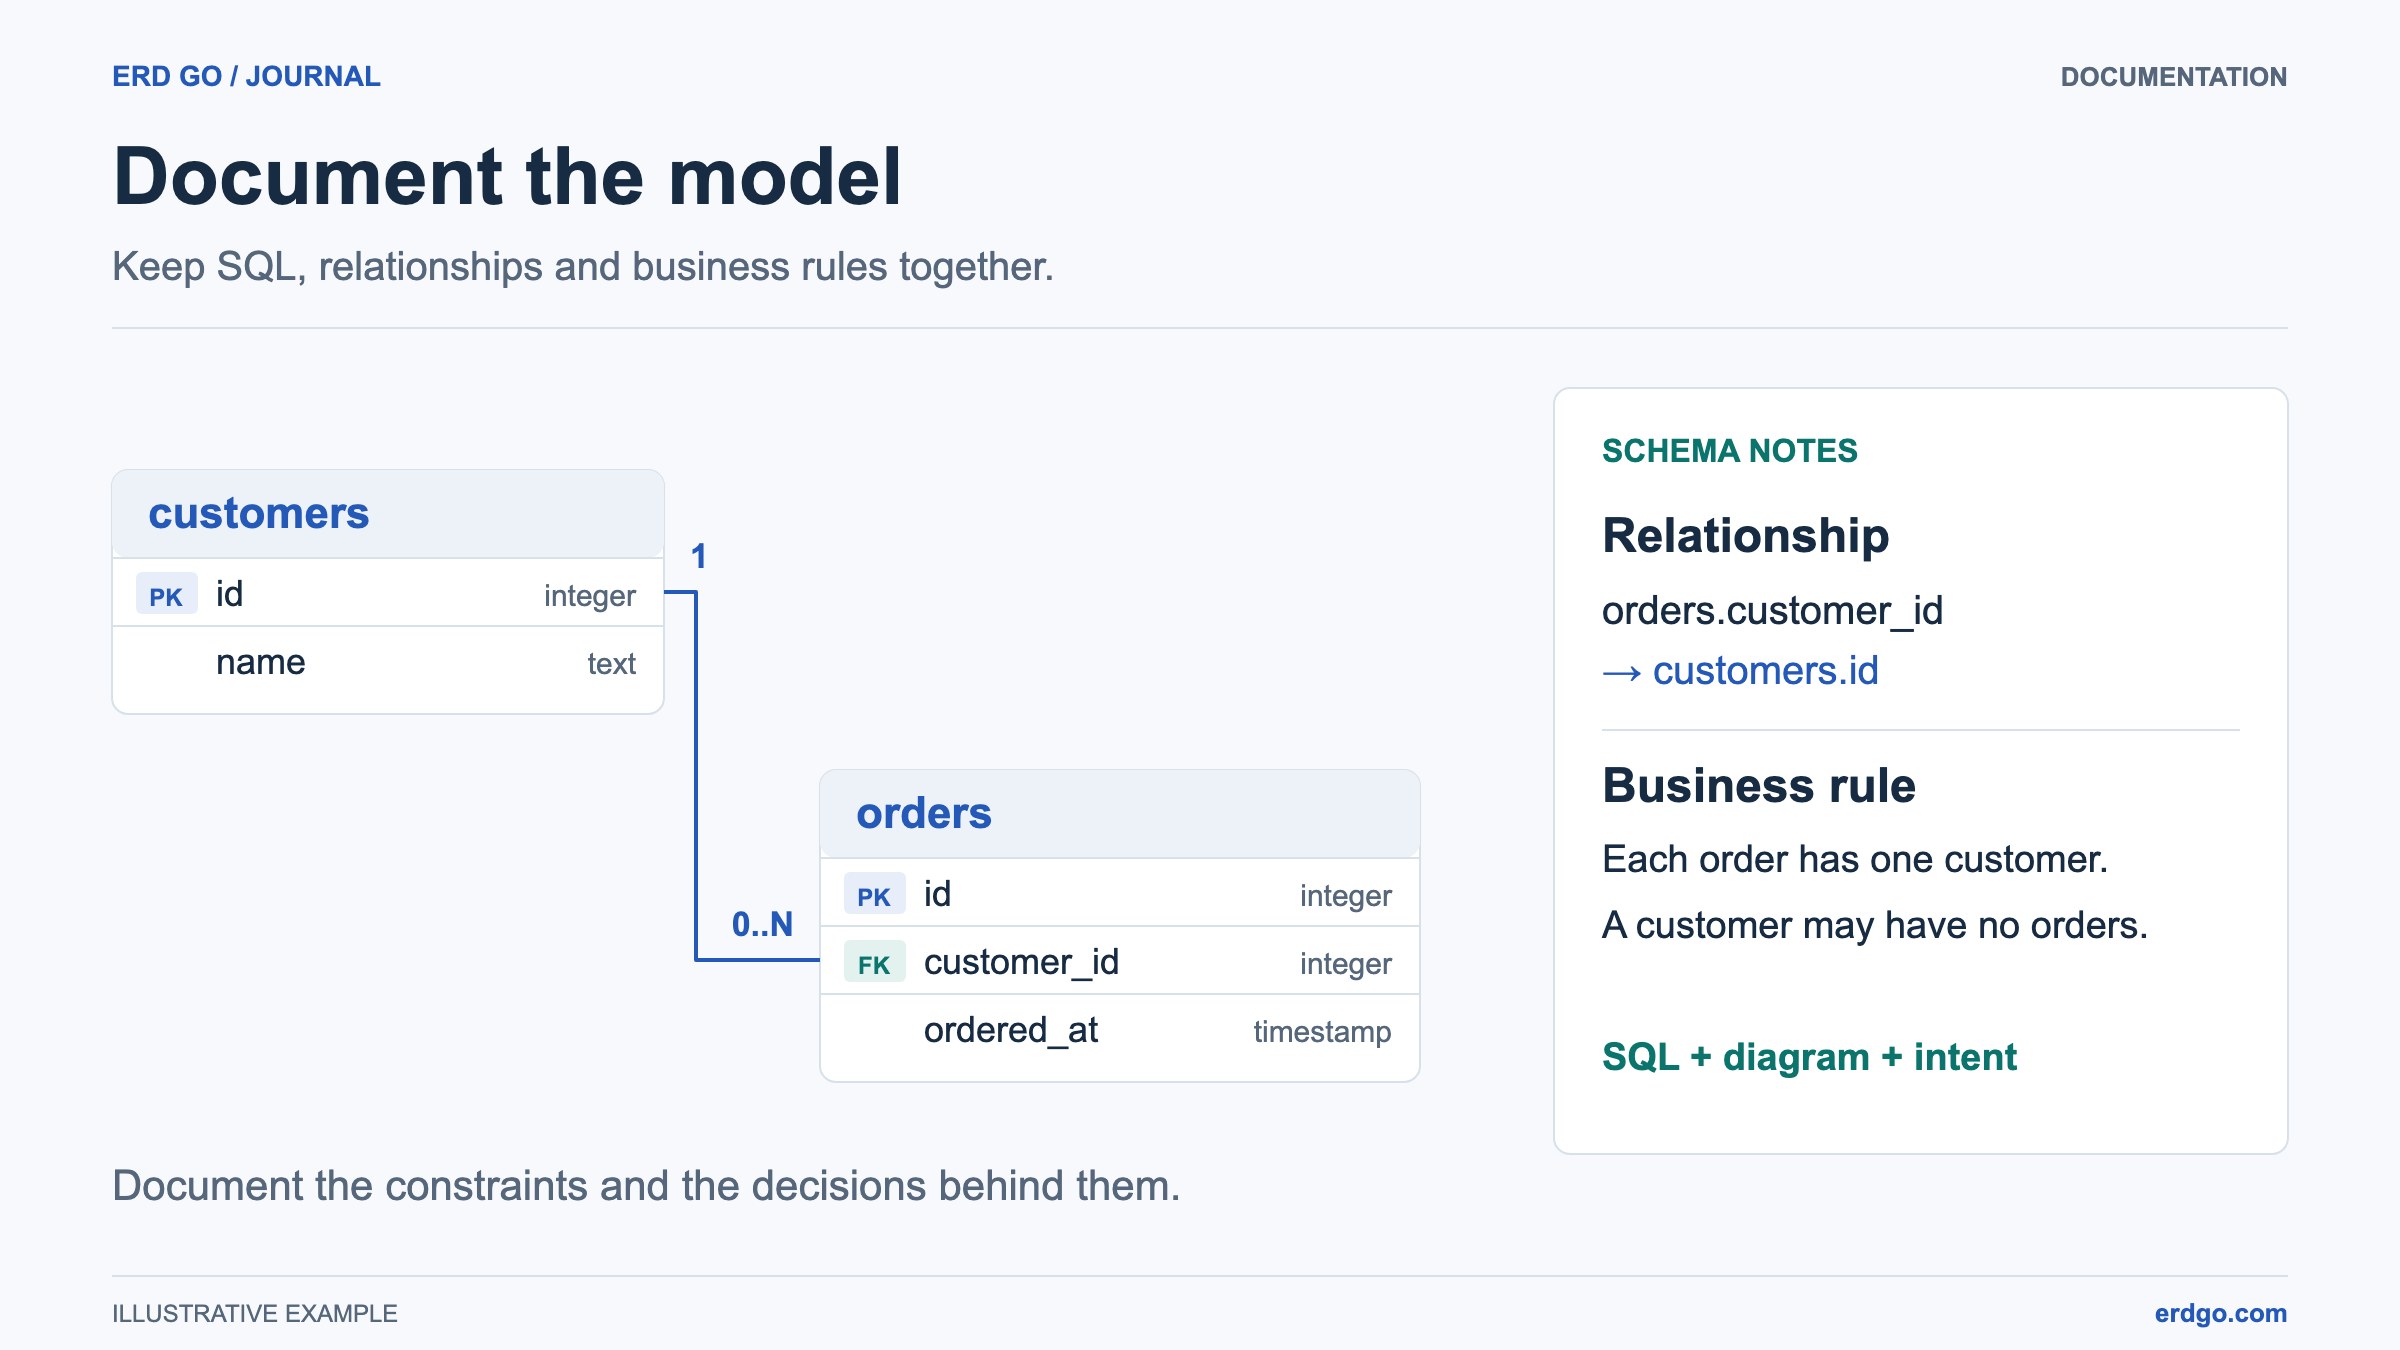The image size is (2400, 1350).
Task: Select the orders.customer_id text
Action: pos(1772,610)
